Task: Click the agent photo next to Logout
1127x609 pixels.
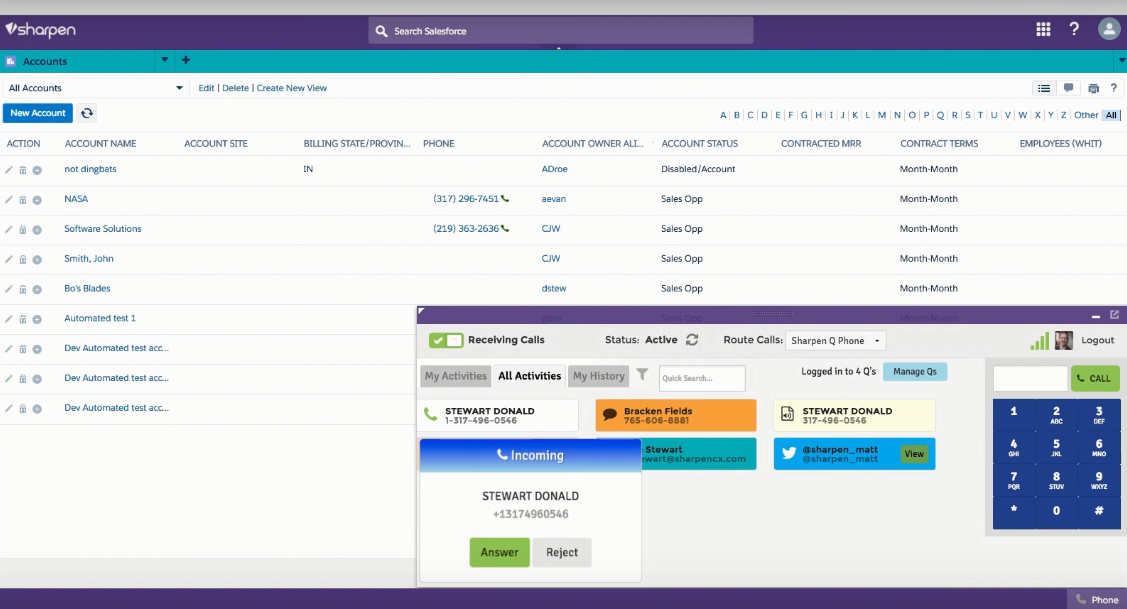Action: [x=1064, y=340]
